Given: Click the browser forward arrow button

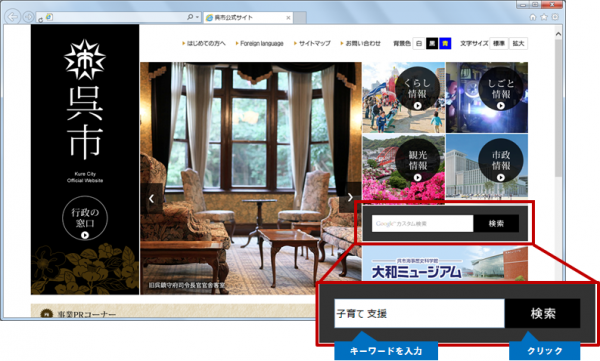Looking at the screenshot, I should (x=28, y=17).
